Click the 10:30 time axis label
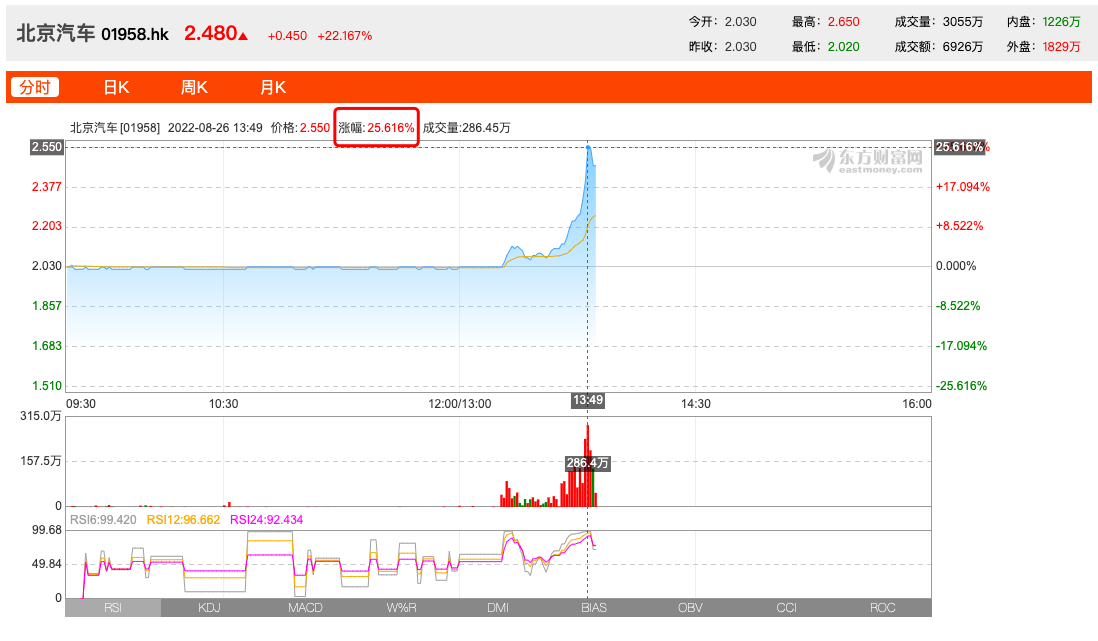The height and width of the screenshot is (641, 1098). point(223,404)
